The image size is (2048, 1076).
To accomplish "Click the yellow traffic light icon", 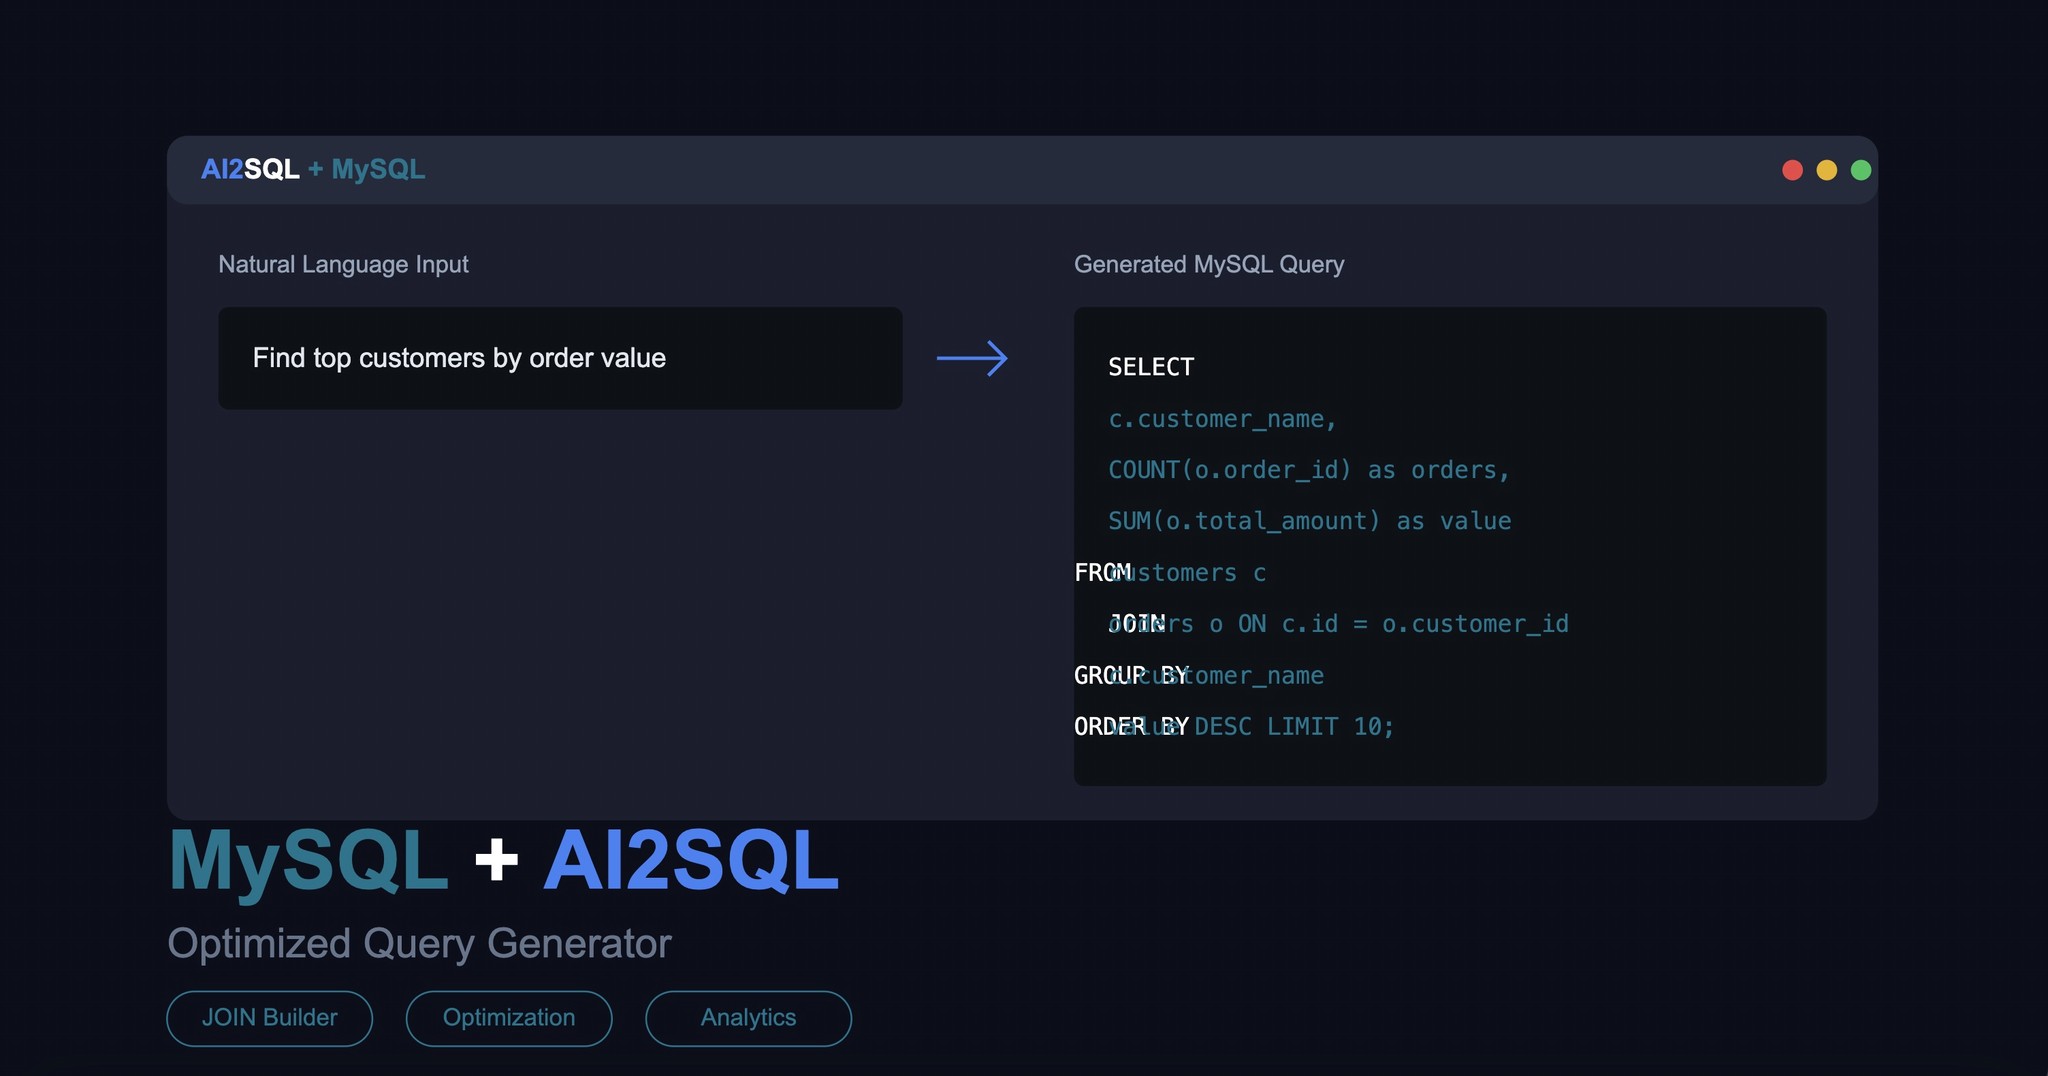I will coord(1826,170).
